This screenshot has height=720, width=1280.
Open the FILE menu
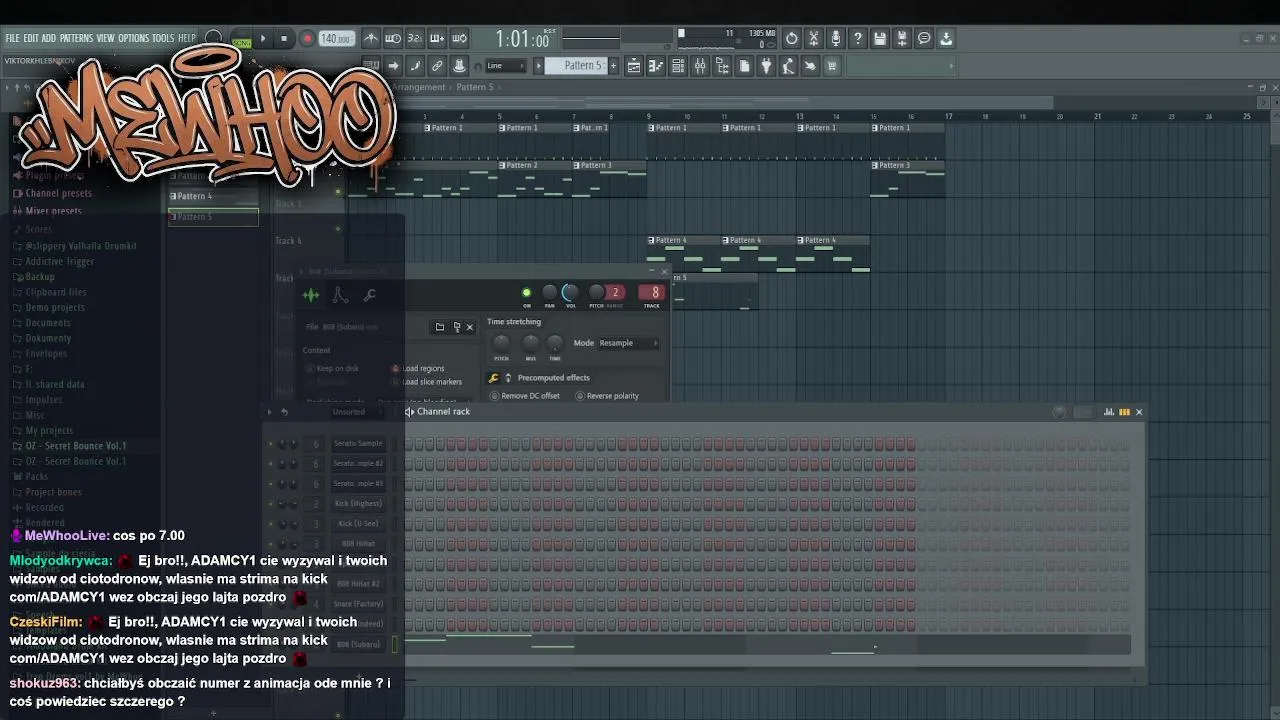pos(12,38)
